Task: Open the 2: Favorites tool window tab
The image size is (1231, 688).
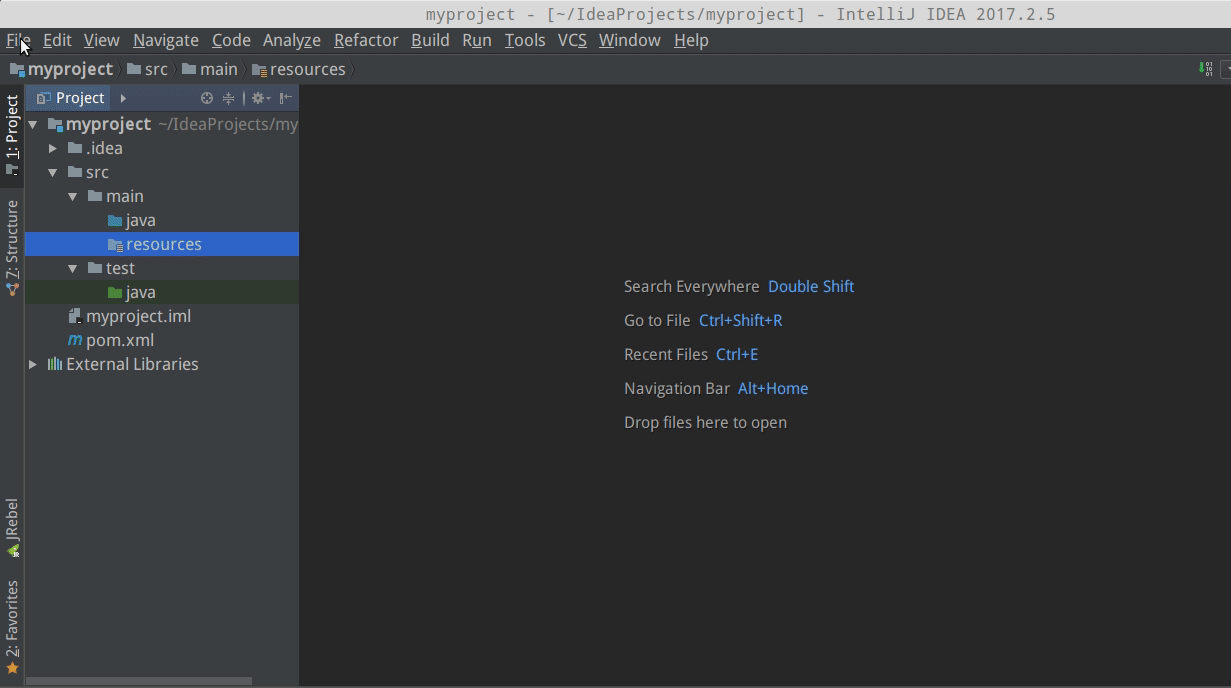Action: click(x=12, y=626)
